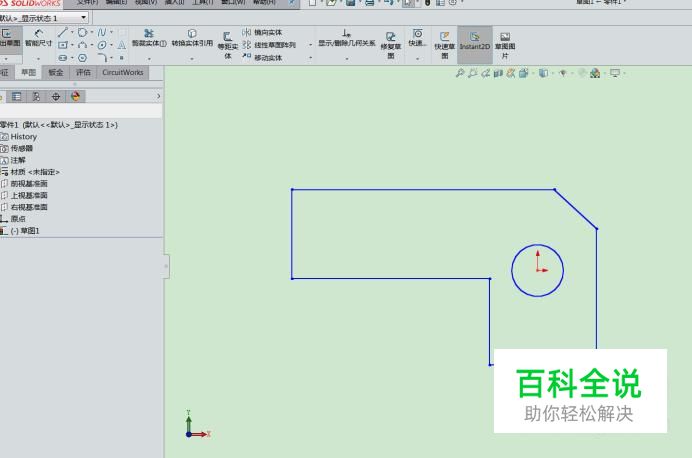Select the Polygon sketch tool
692x458 pixels.
[x=83, y=58]
